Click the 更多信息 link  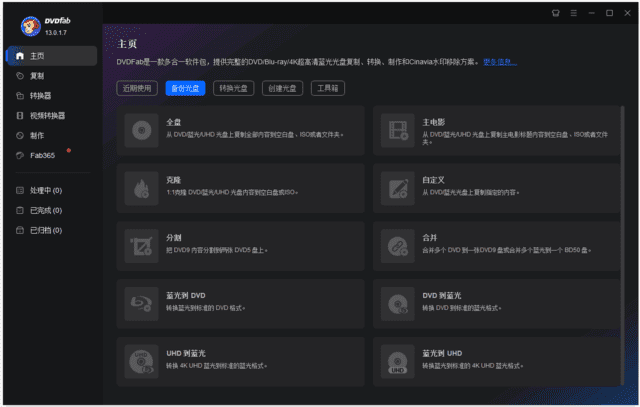(x=499, y=62)
